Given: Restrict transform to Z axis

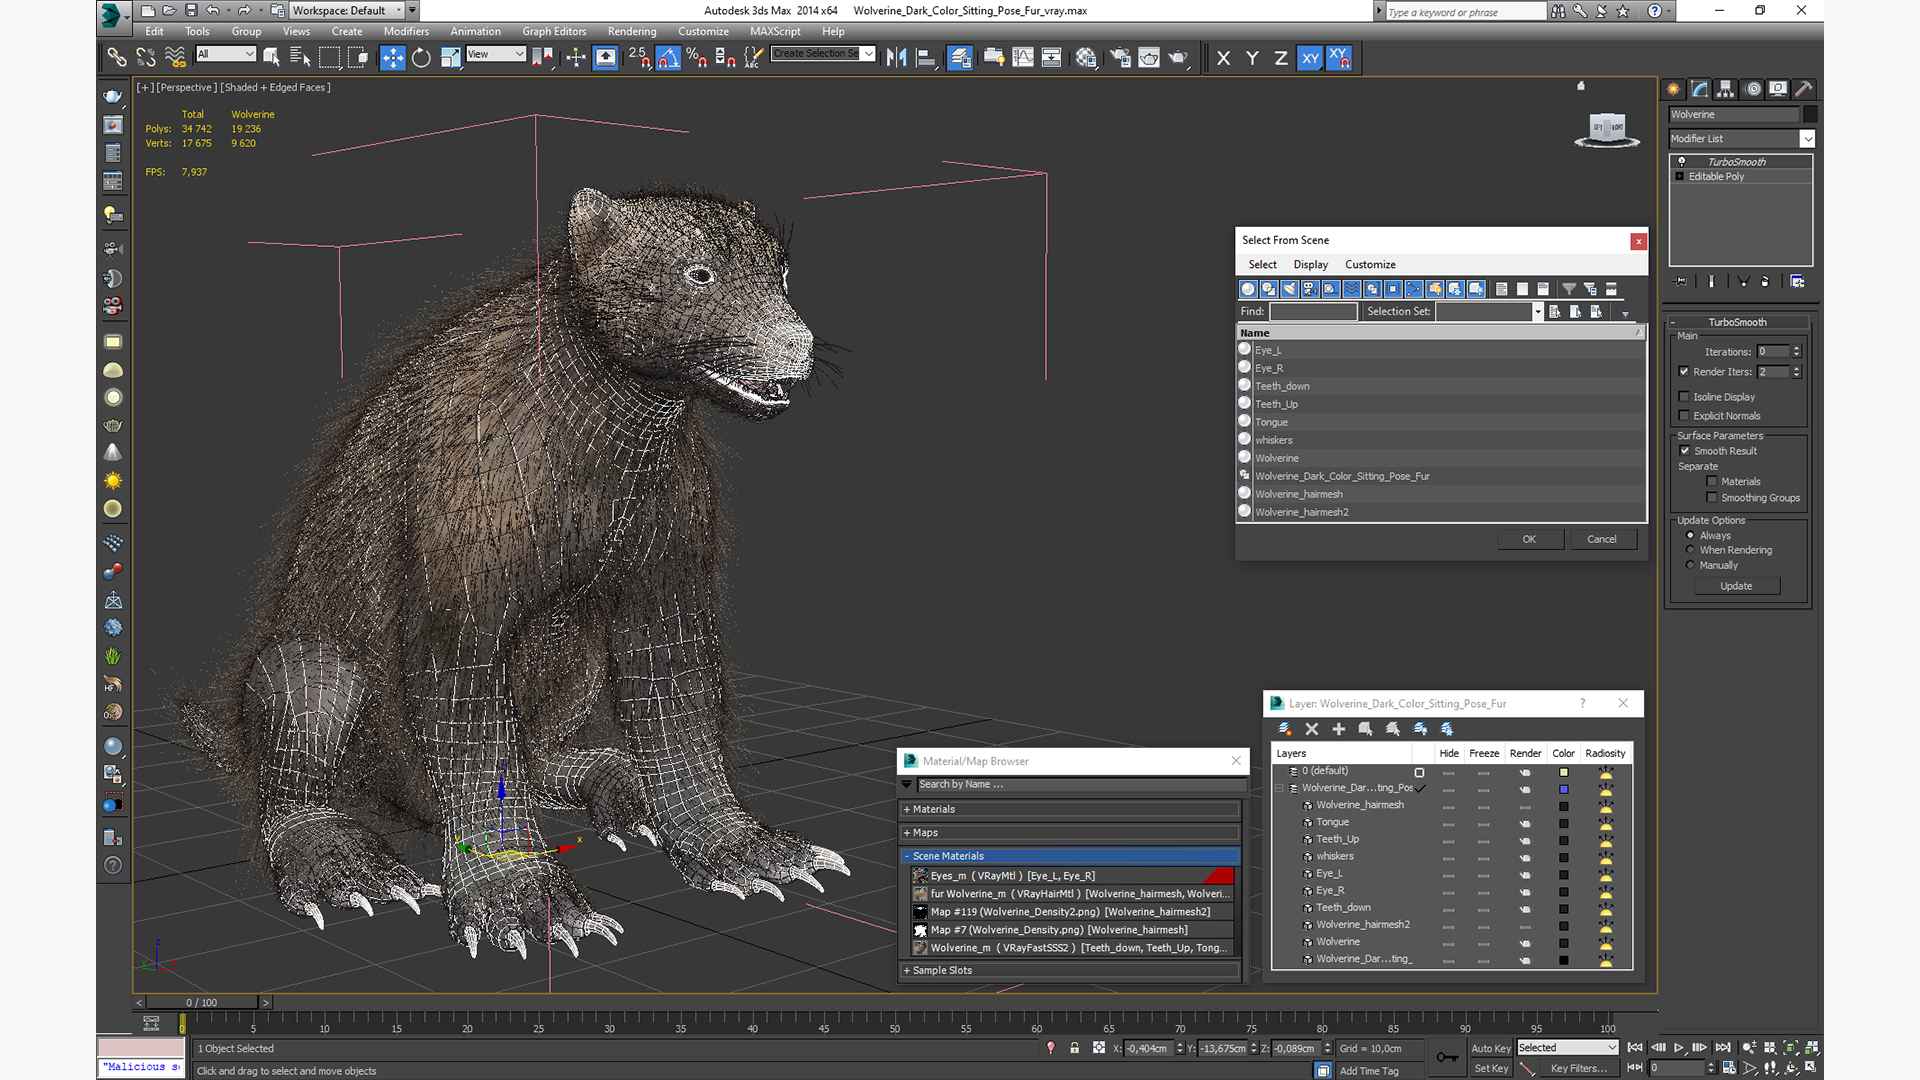Looking at the screenshot, I should 1280,58.
